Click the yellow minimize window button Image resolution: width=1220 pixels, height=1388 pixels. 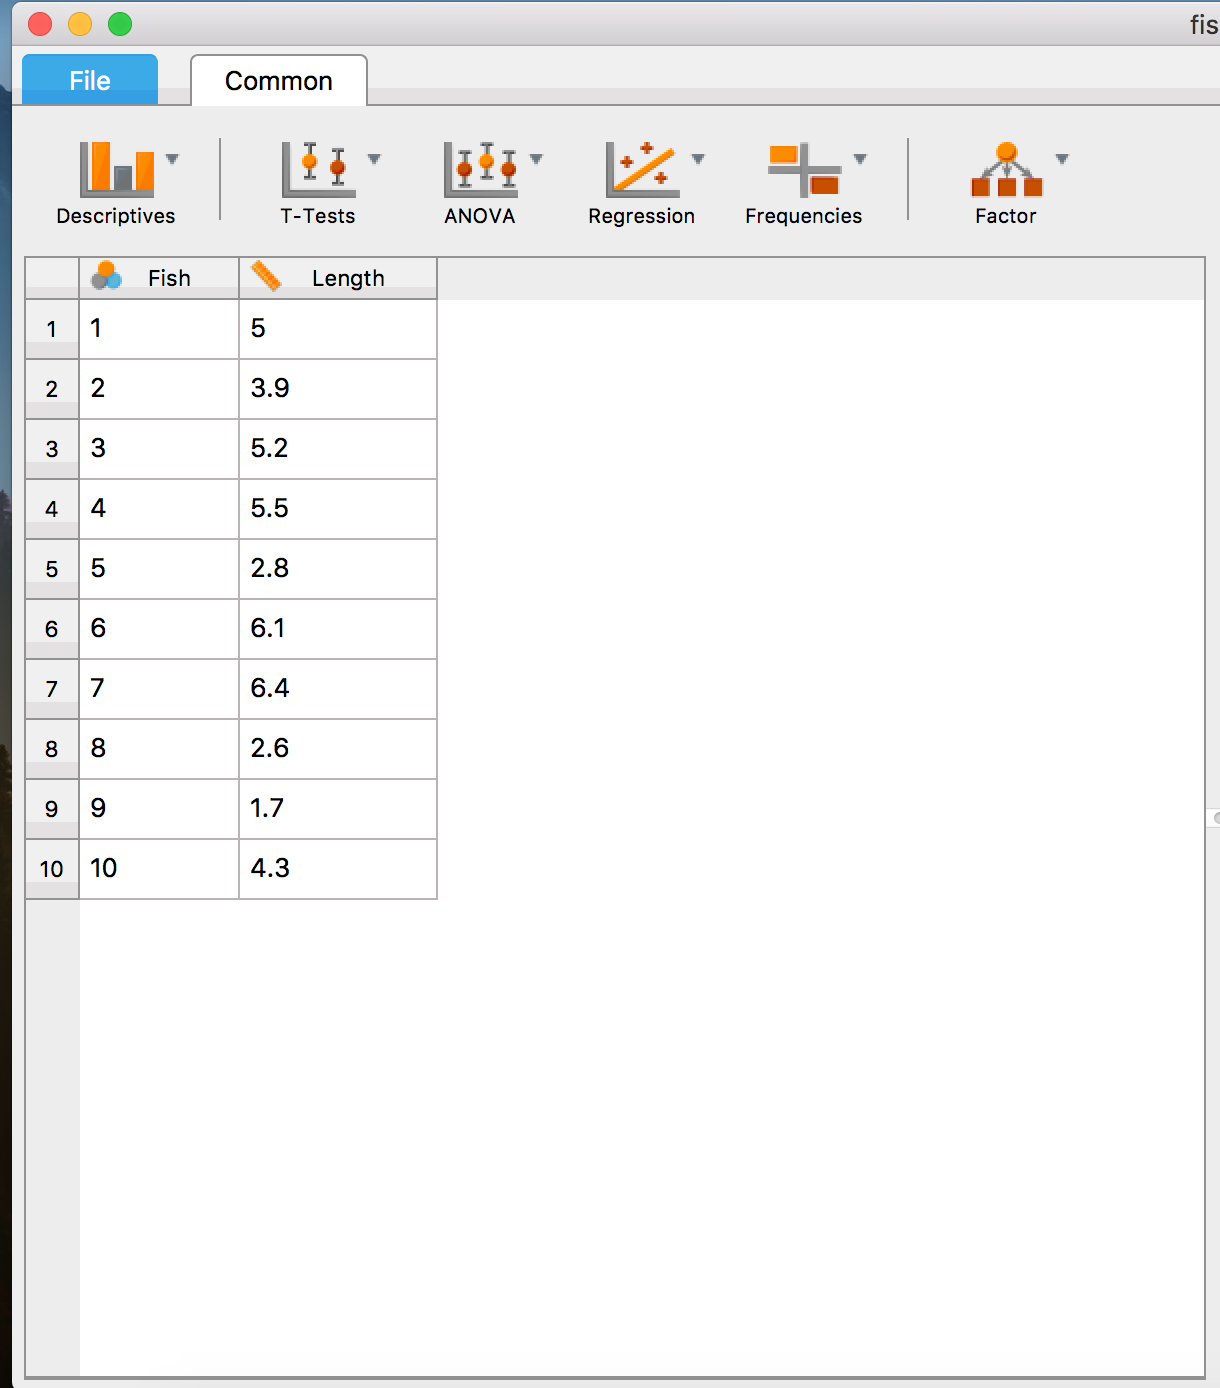click(80, 24)
